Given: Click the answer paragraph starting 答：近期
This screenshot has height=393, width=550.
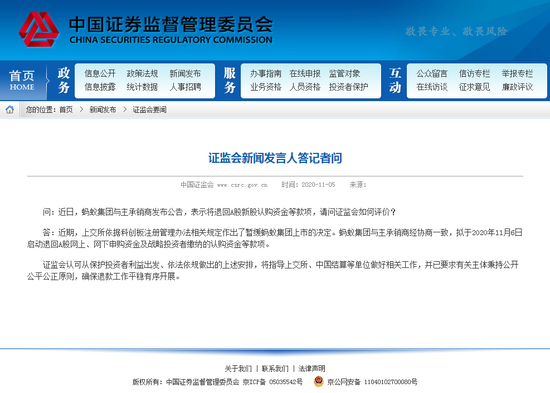Looking at the screenshot, I should [275, 238].
